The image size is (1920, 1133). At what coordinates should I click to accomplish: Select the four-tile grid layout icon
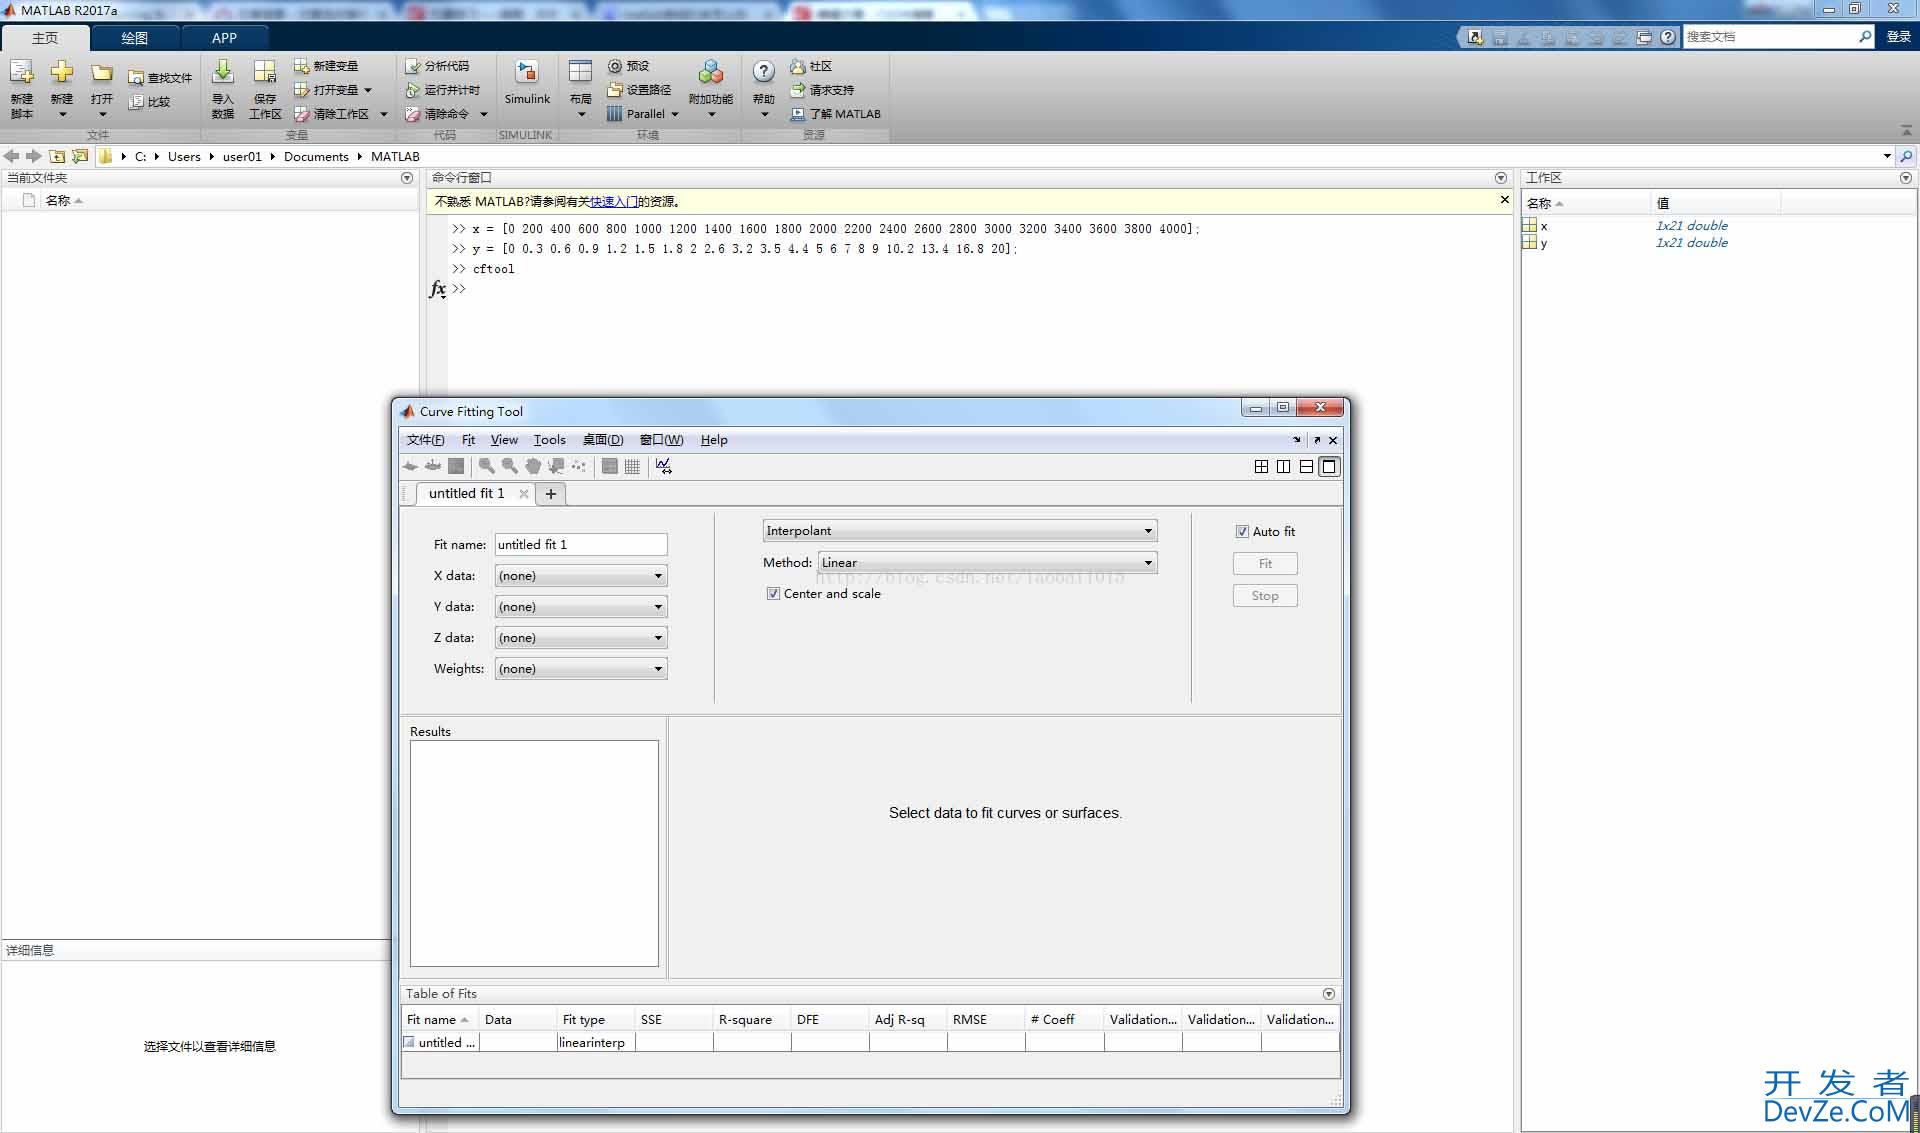(x=1261, y=467)
